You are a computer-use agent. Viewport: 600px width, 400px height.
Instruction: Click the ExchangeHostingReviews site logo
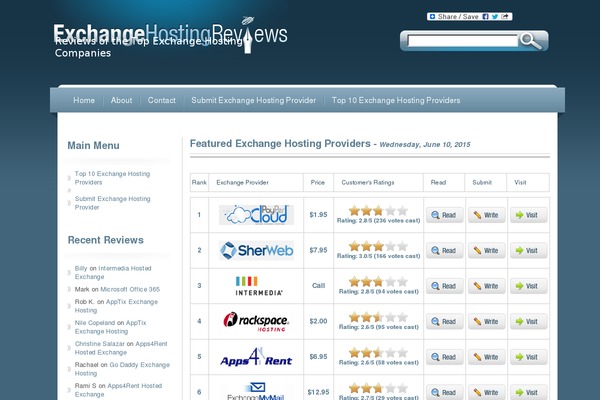coord(170,35)
